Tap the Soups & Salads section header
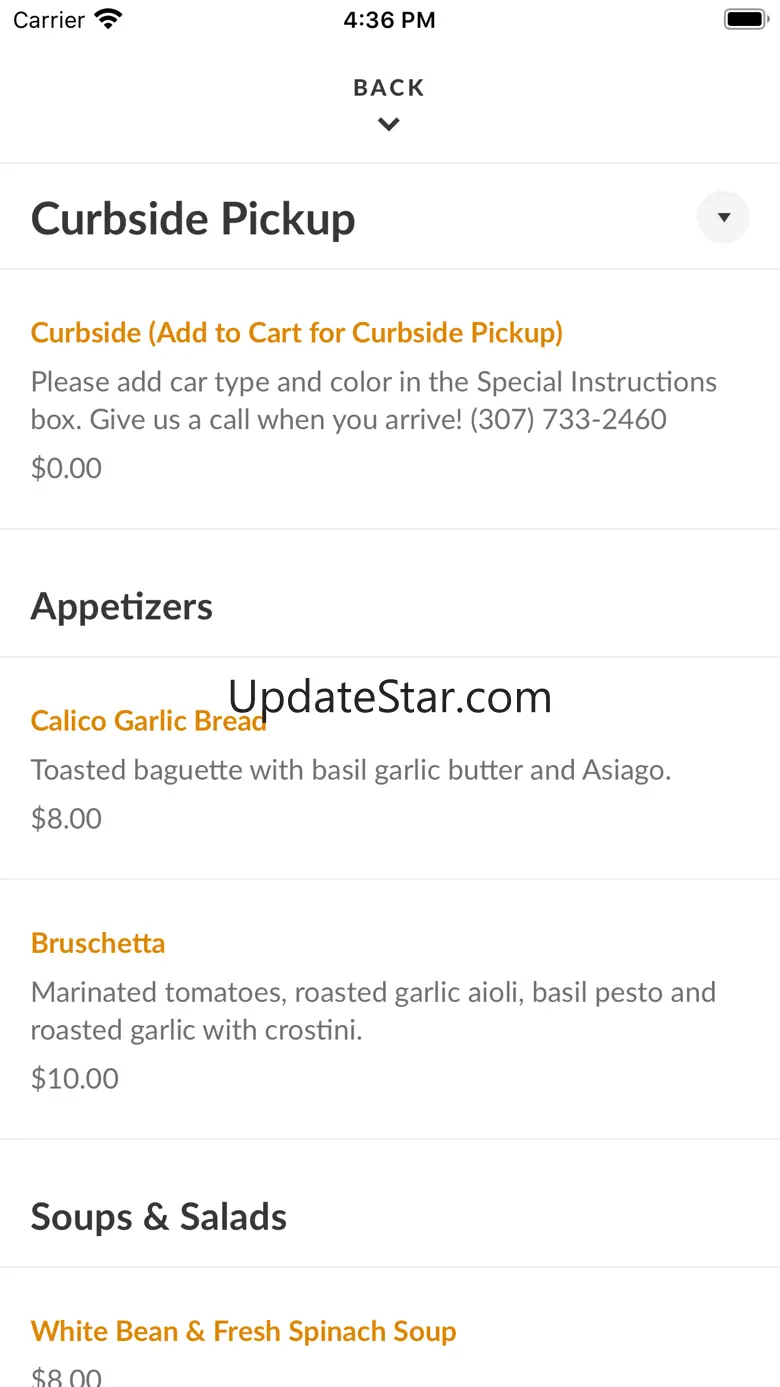 coord(159,1217)
